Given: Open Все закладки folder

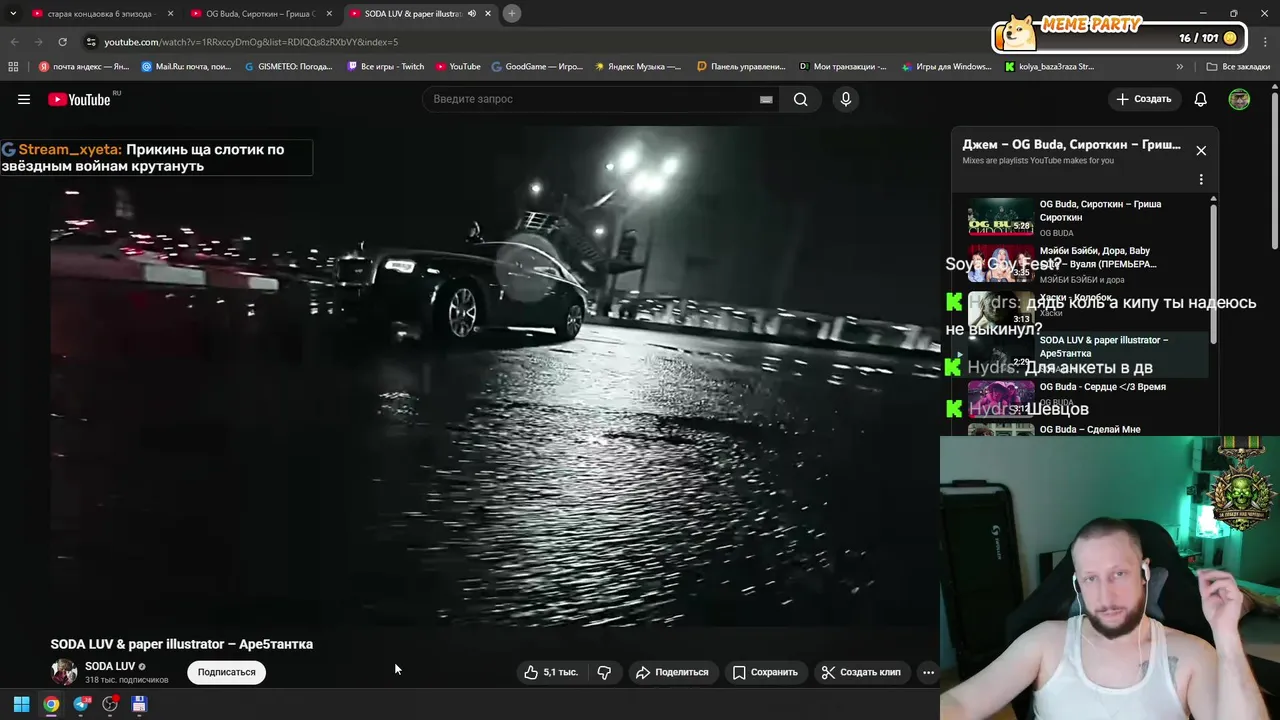Looking at the screenshot, I should point(1238,67).
